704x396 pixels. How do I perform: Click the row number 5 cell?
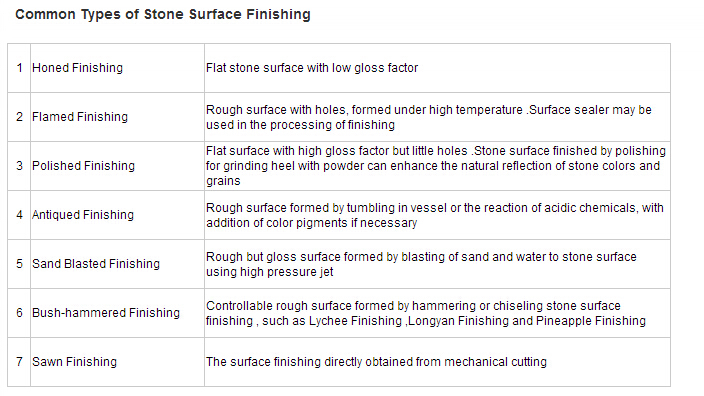(x=19, y=264)
